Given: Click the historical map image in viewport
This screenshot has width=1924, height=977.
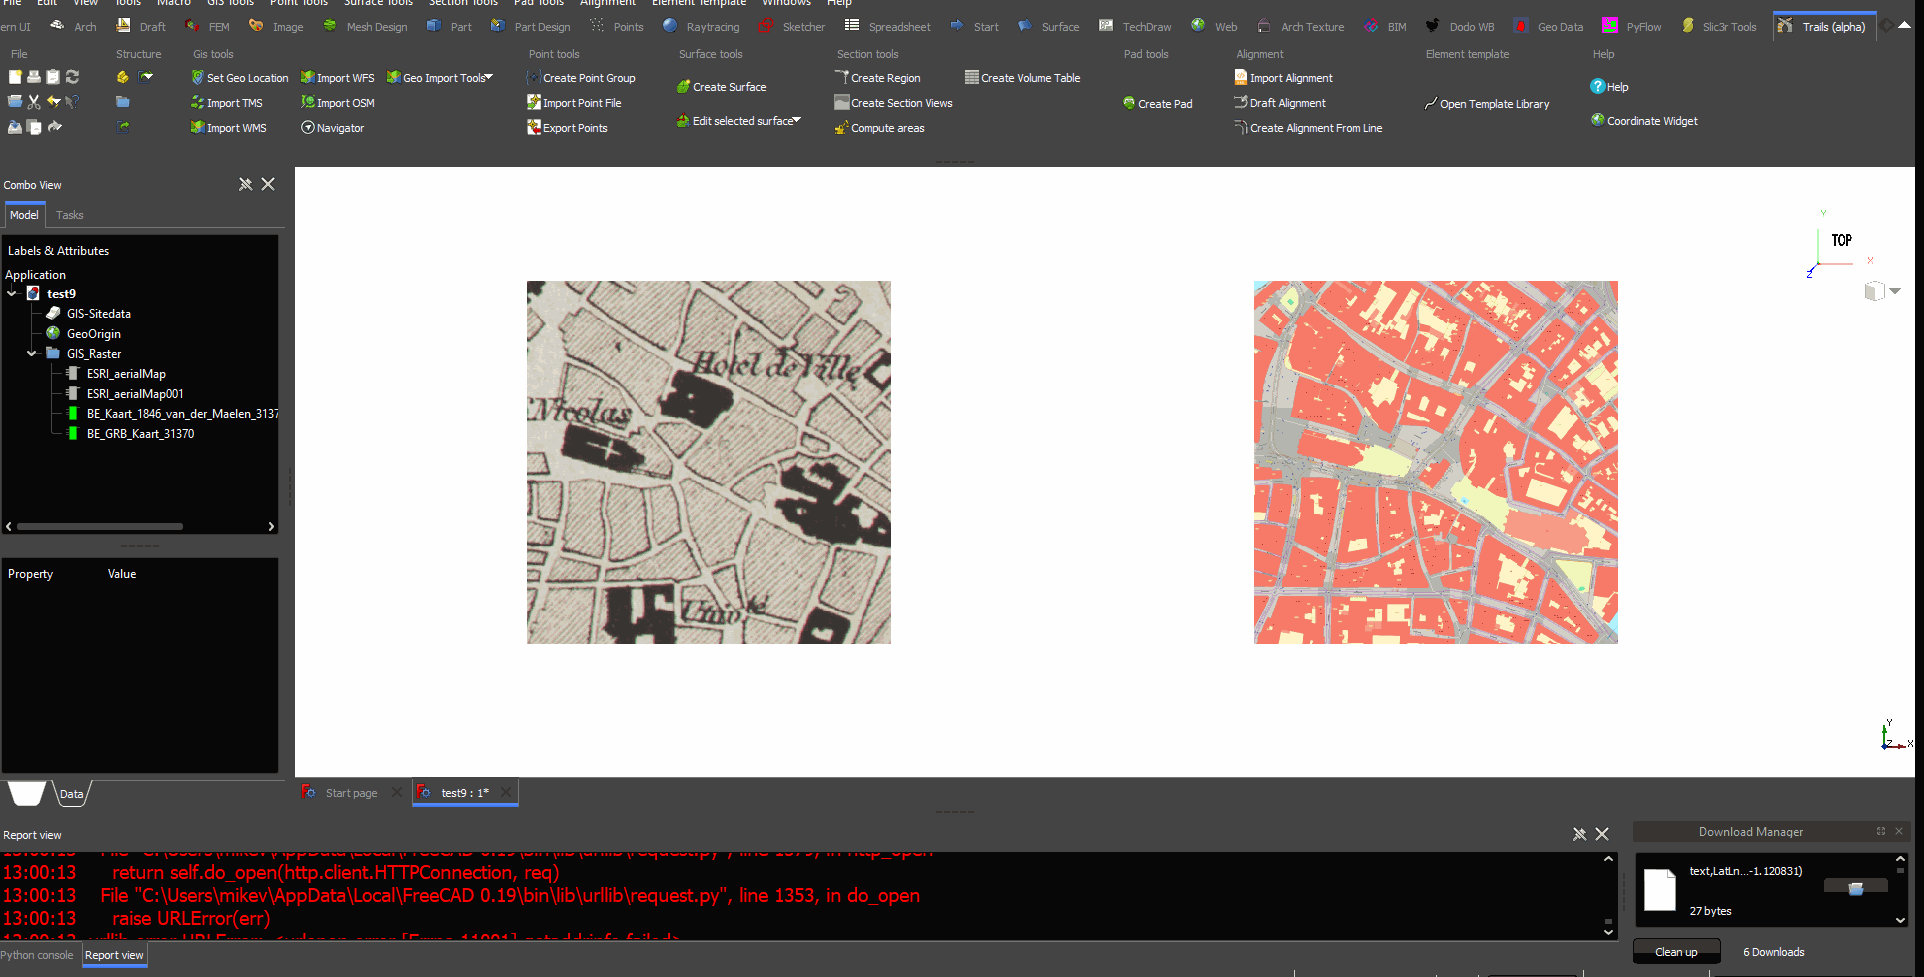Looking at the screenshot, I should (709, 462).
